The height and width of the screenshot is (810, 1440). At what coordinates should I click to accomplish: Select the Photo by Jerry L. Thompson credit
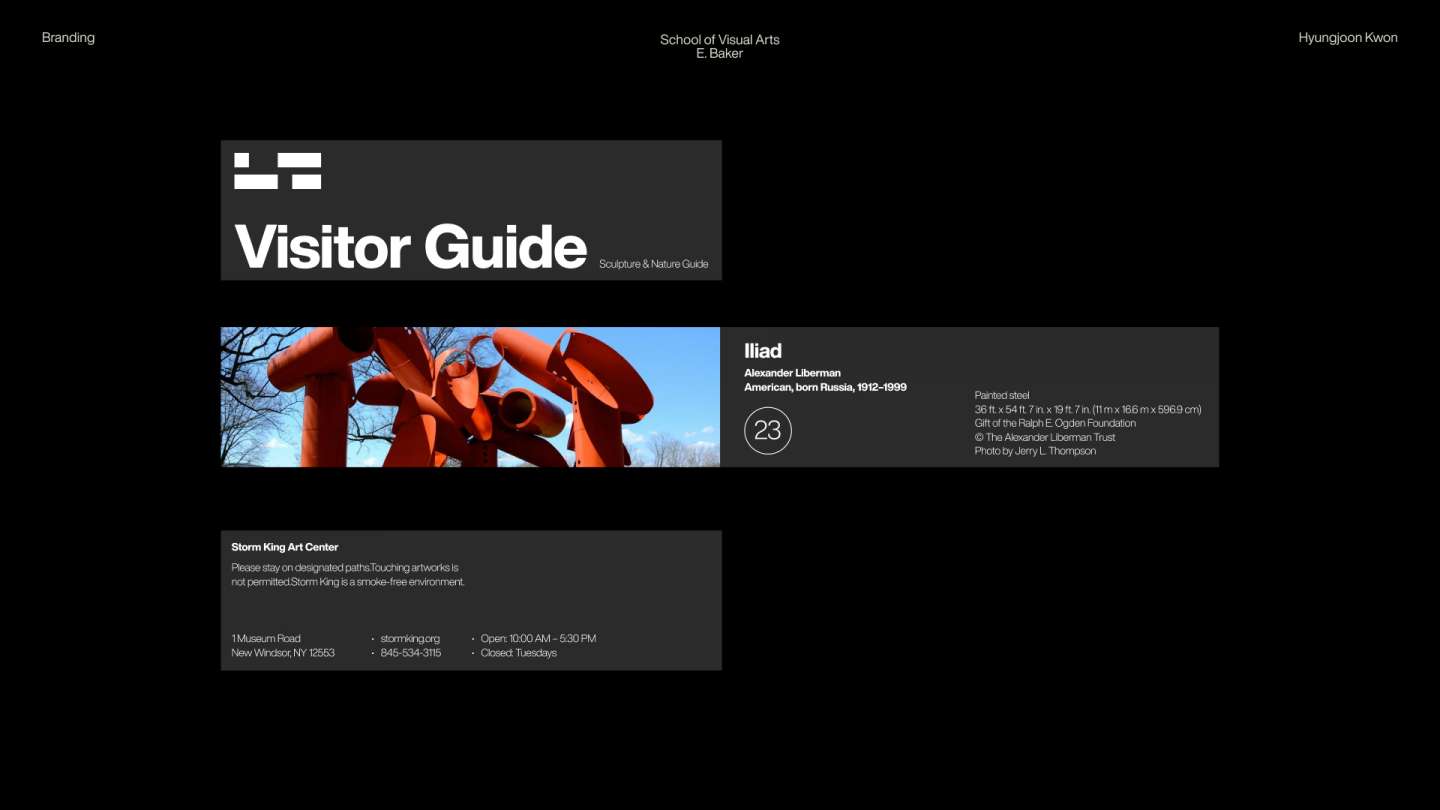(x=1035, y=451)
